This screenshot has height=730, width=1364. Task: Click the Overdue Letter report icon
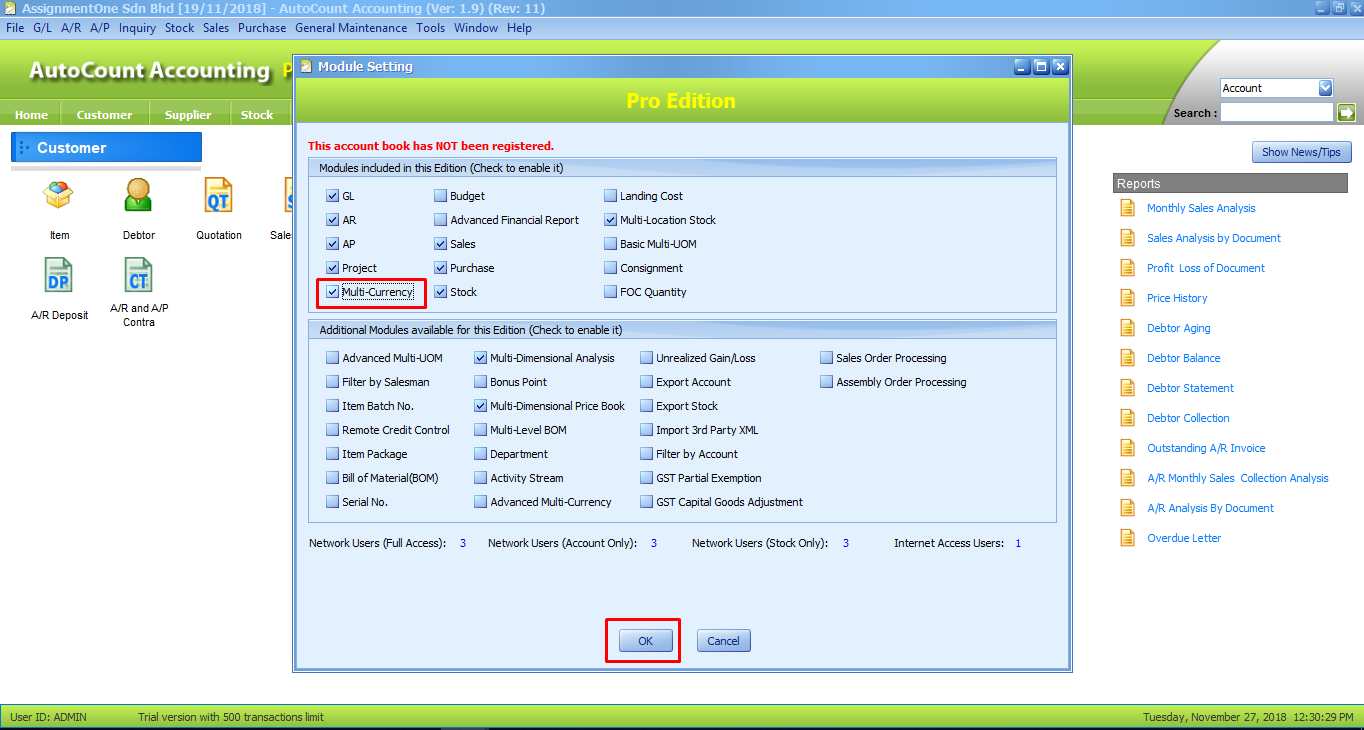click(x=1128, y=538)
